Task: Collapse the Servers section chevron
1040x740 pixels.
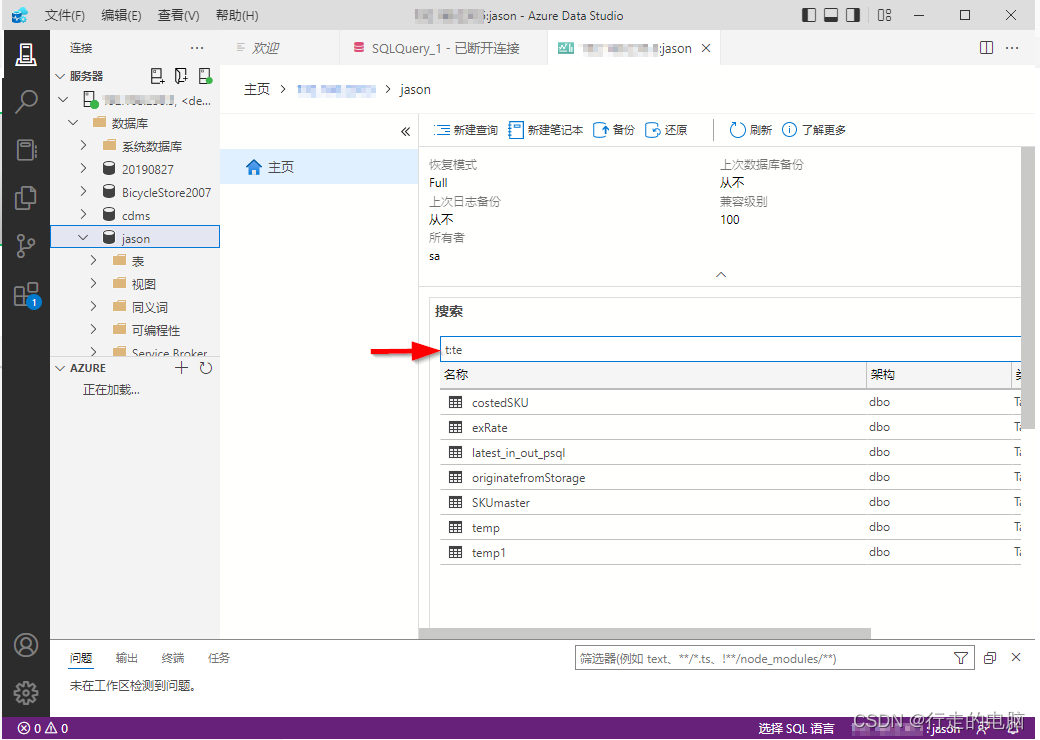Action: [60, 76]
